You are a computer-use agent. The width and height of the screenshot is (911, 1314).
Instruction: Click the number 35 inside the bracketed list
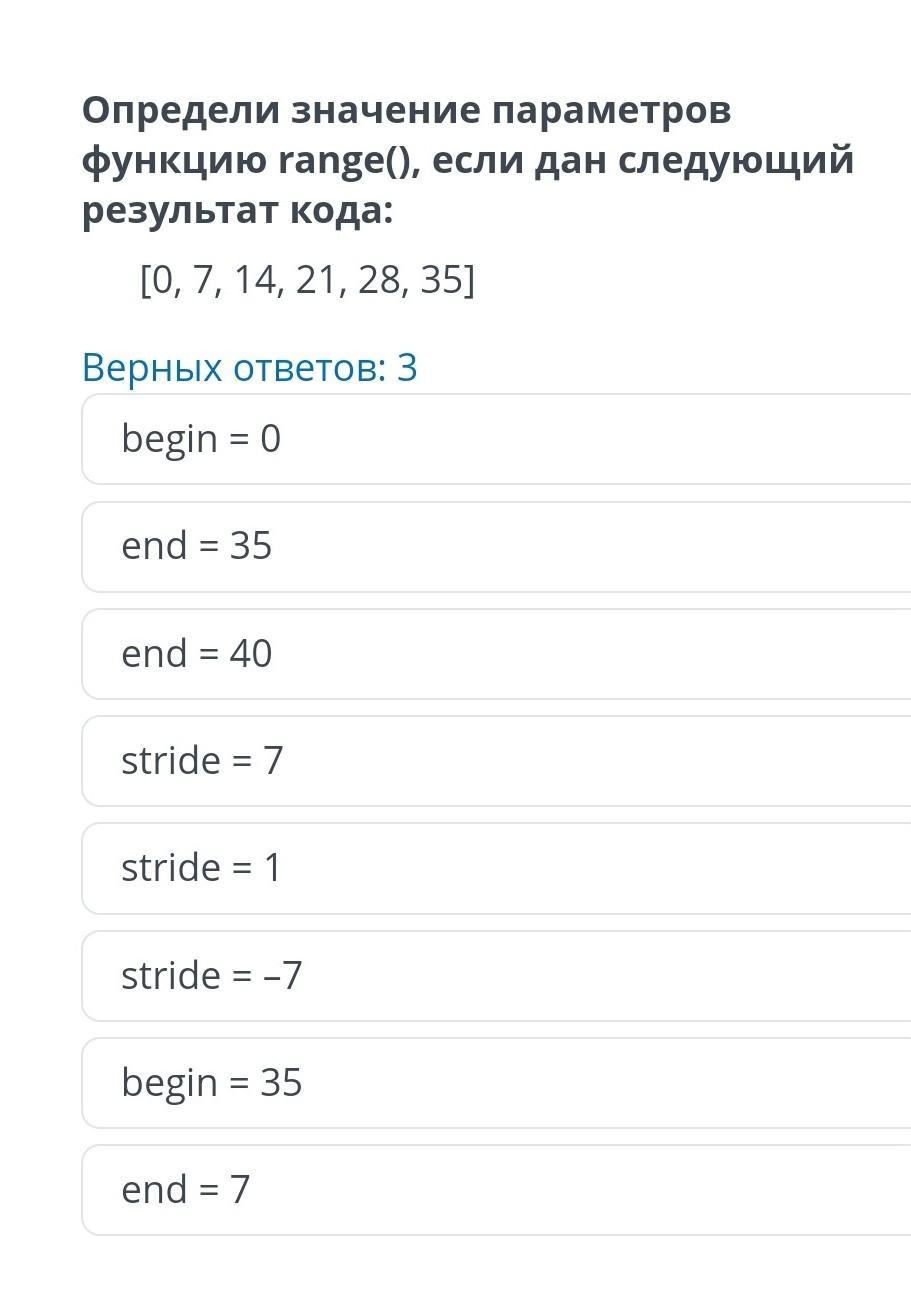point(441,281)
